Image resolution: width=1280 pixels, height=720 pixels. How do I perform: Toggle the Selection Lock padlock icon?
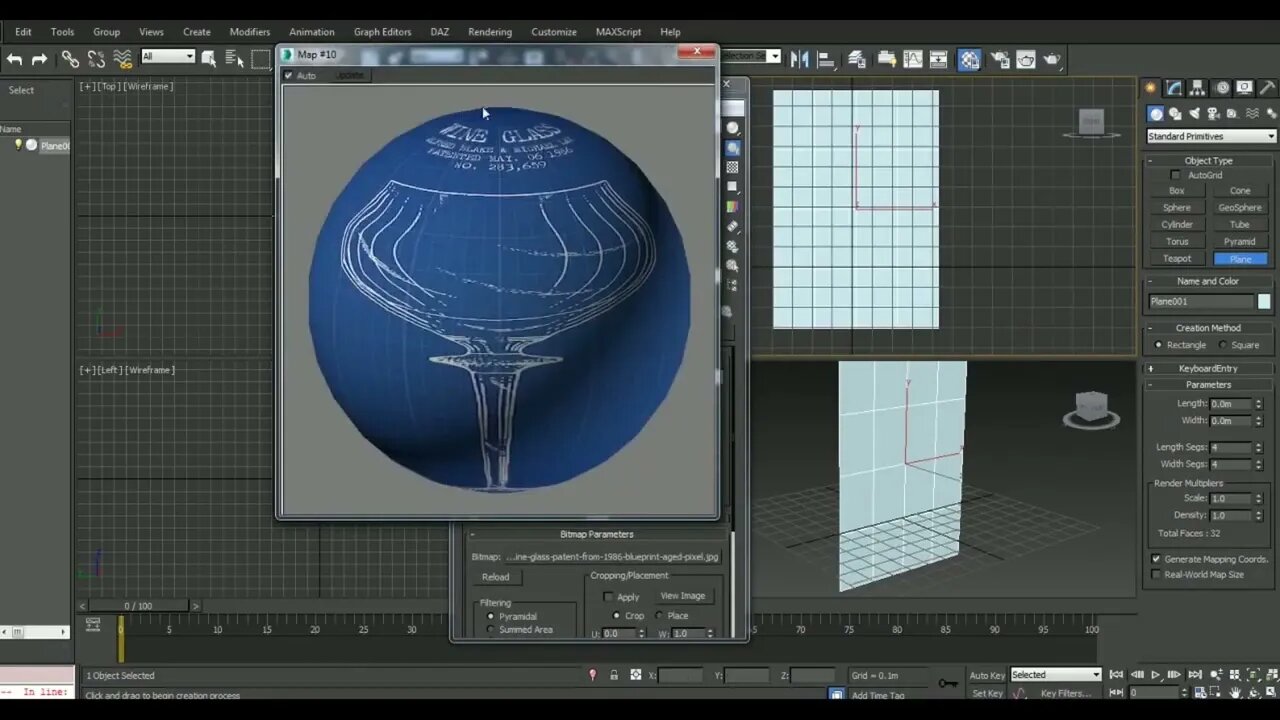coord(614,675)
